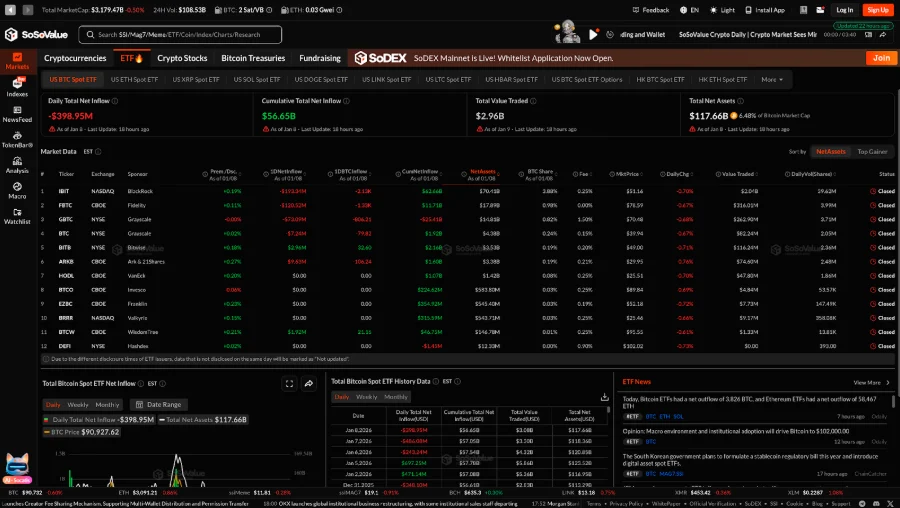
Task: Toggle the Light theme mode
Action: [x=721, y=10]
